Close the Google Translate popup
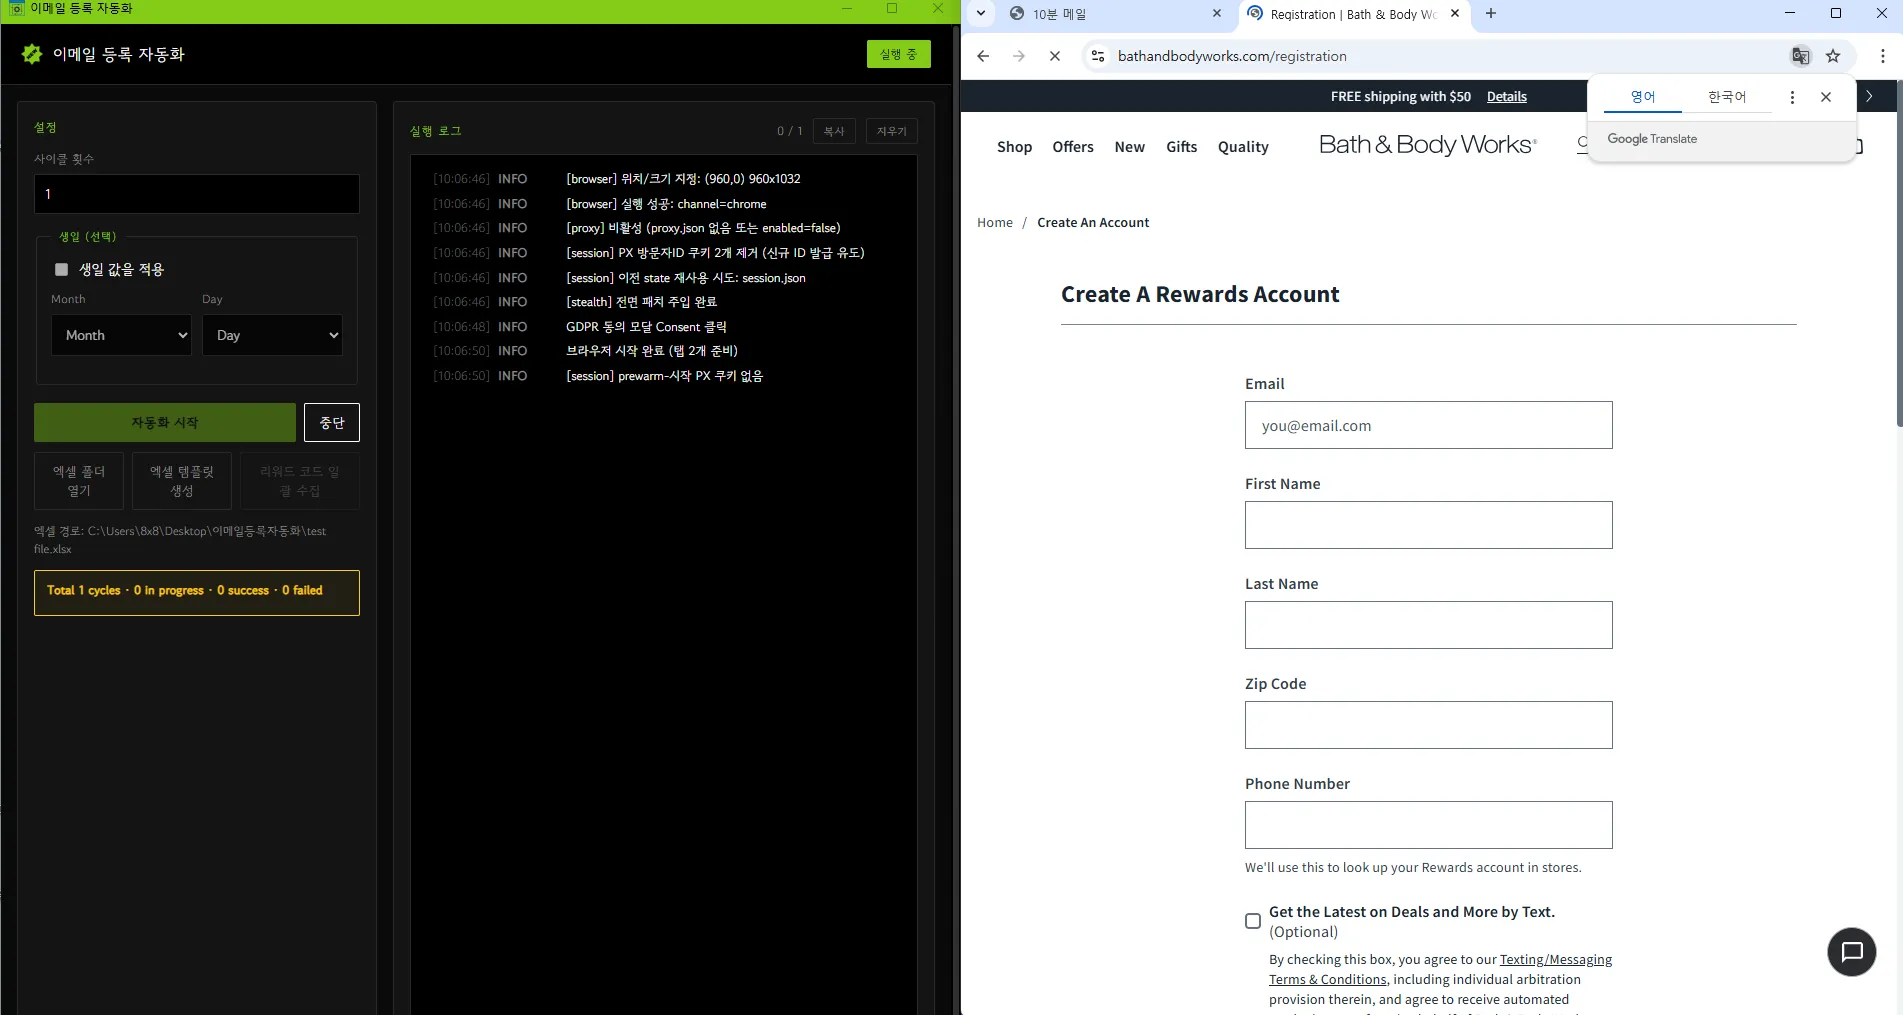This screenshot has height=1015, width=1903. (1826, 97)
